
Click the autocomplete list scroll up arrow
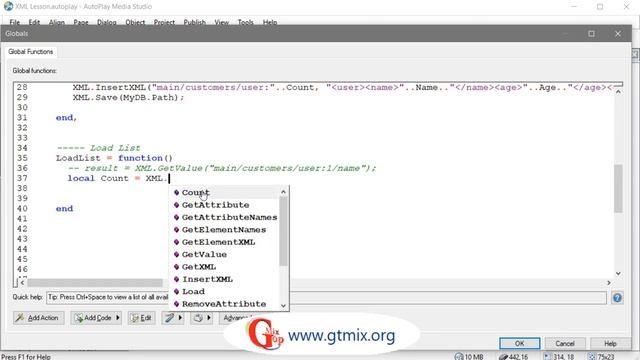coord(284,192)
